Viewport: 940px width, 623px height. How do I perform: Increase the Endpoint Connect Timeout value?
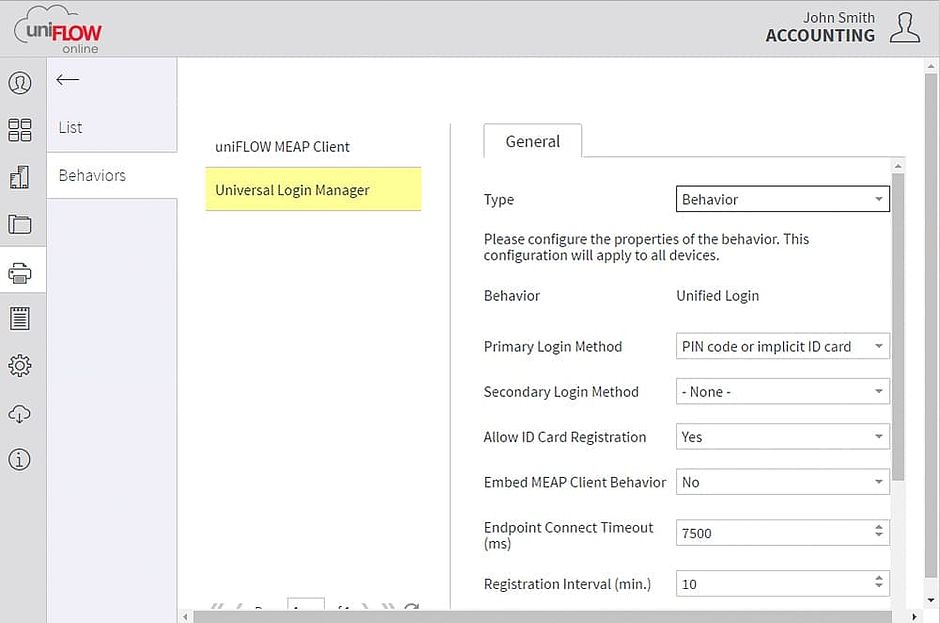(x=879, y=526)
